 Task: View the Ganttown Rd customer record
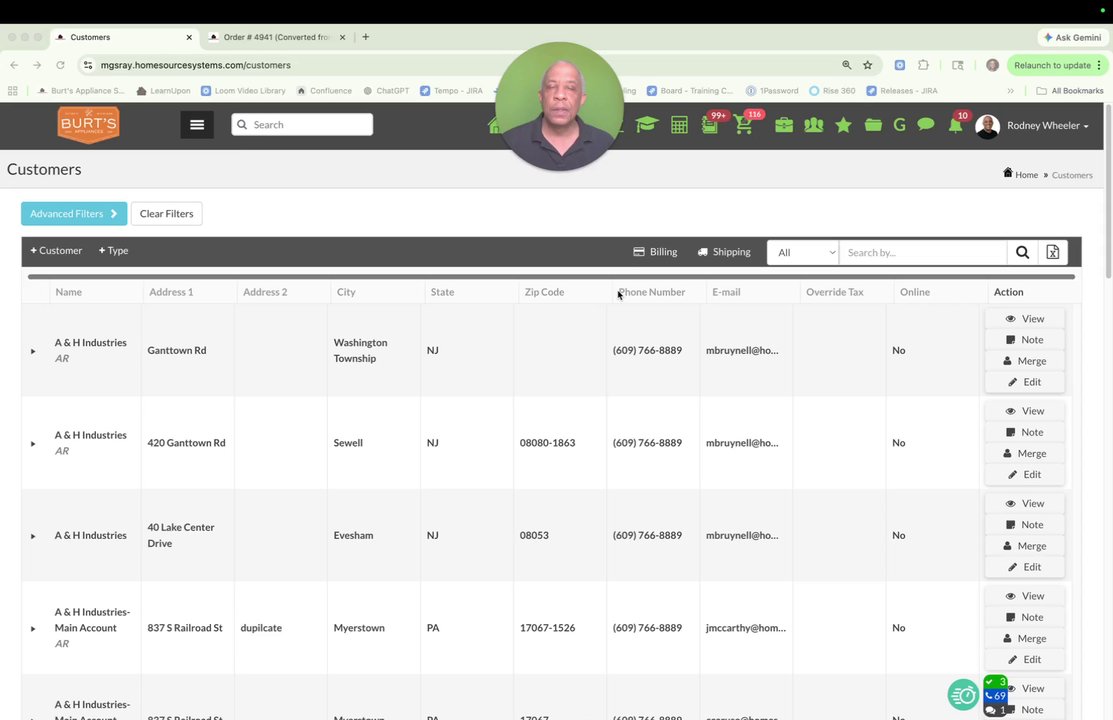(1024, 319)
